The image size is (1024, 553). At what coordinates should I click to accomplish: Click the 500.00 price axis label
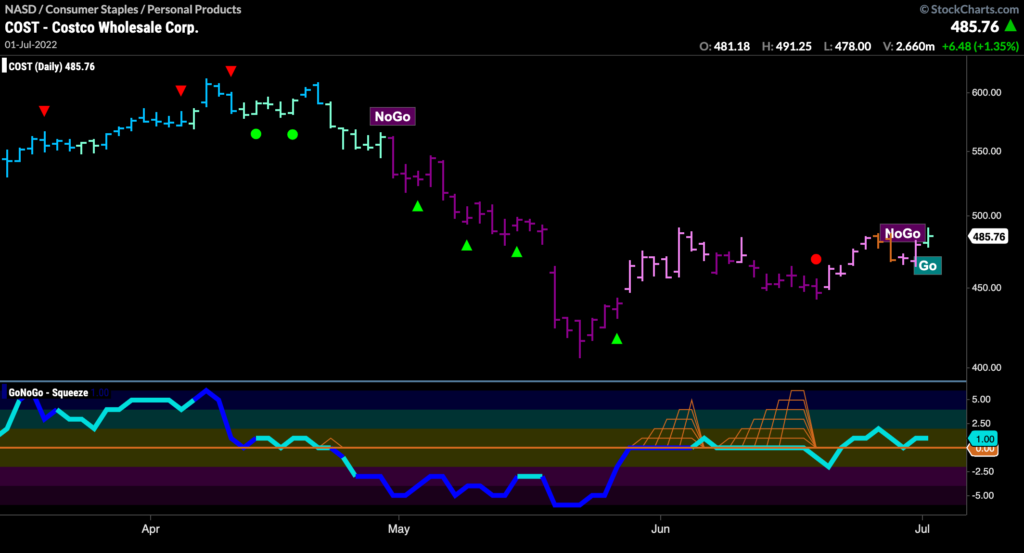click(x=986, y=215)
